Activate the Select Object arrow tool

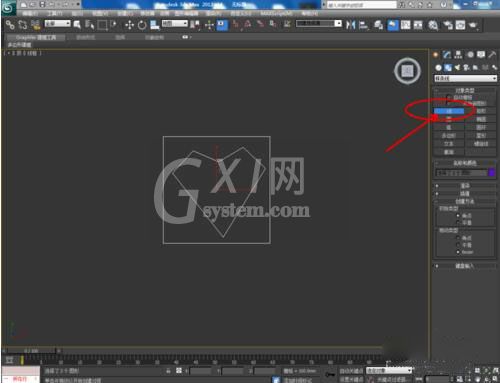[77, 25]
